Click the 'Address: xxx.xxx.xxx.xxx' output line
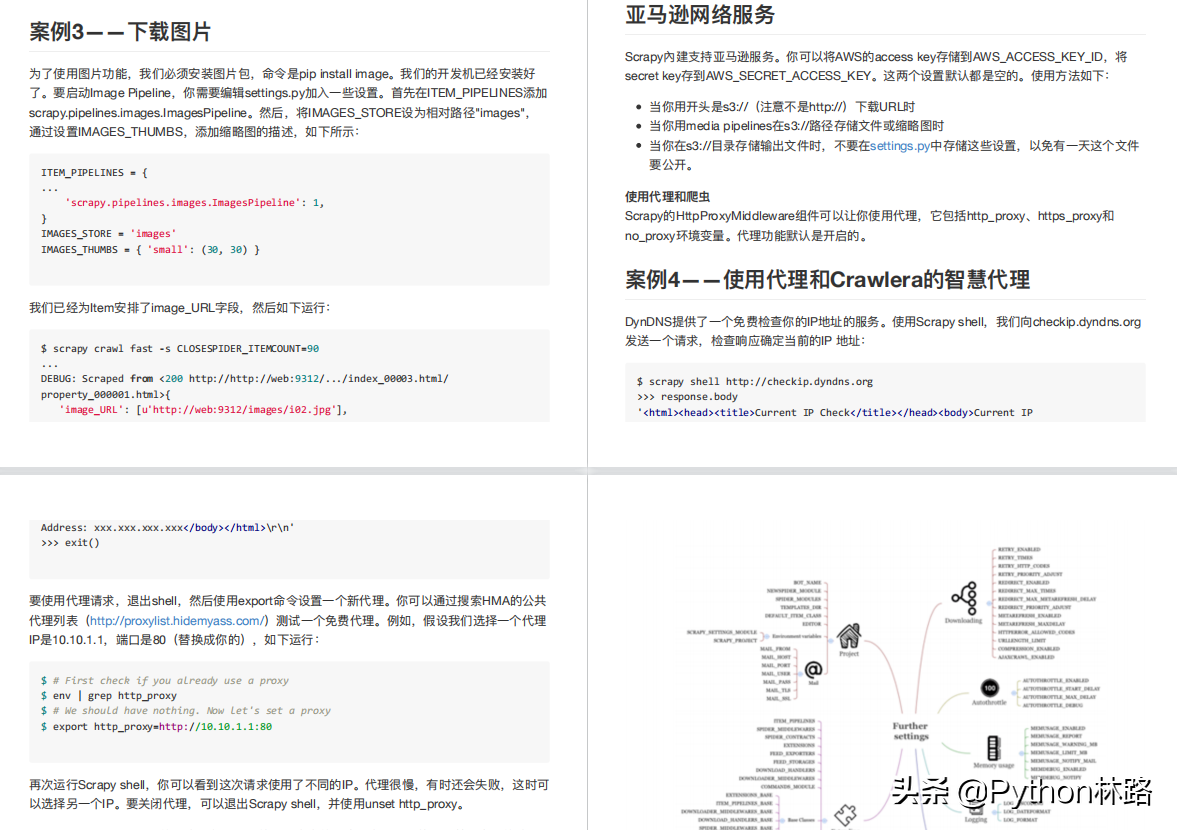 tap(167, 528)
